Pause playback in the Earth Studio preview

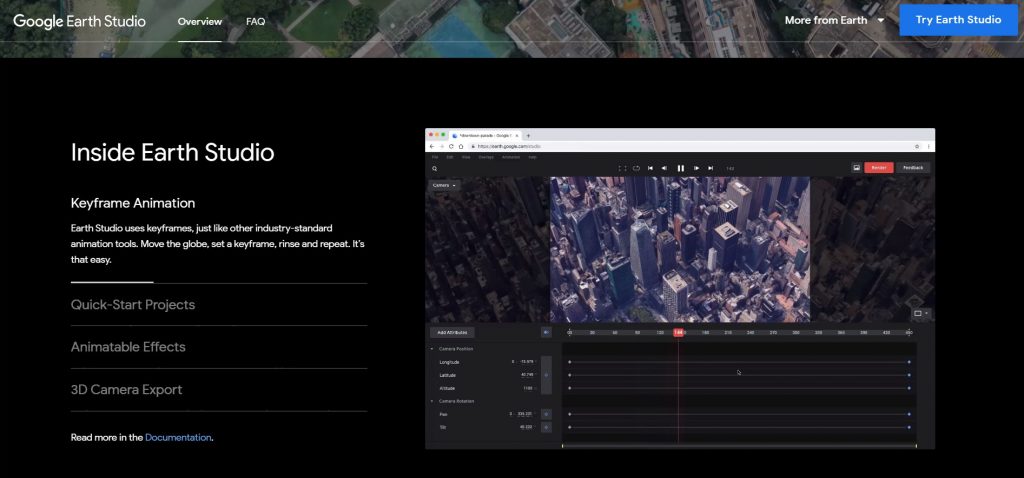coord(681,168)
